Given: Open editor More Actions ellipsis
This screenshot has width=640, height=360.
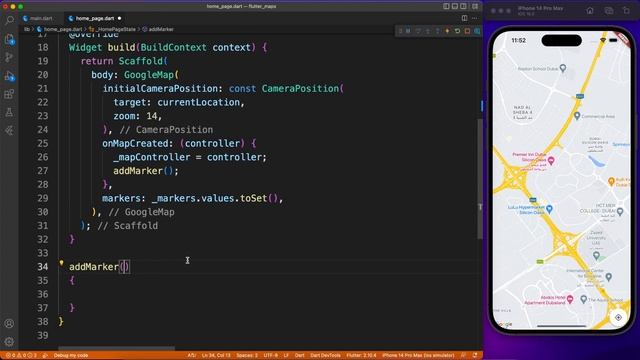Looking at the screenshot, I should click(474, 18).
